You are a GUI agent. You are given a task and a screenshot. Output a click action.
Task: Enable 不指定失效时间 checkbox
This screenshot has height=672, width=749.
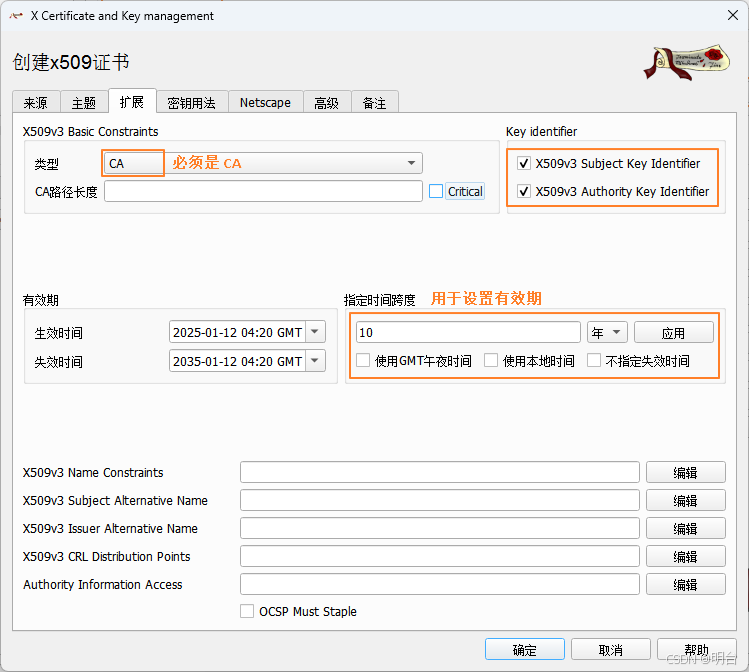(594, 360)
